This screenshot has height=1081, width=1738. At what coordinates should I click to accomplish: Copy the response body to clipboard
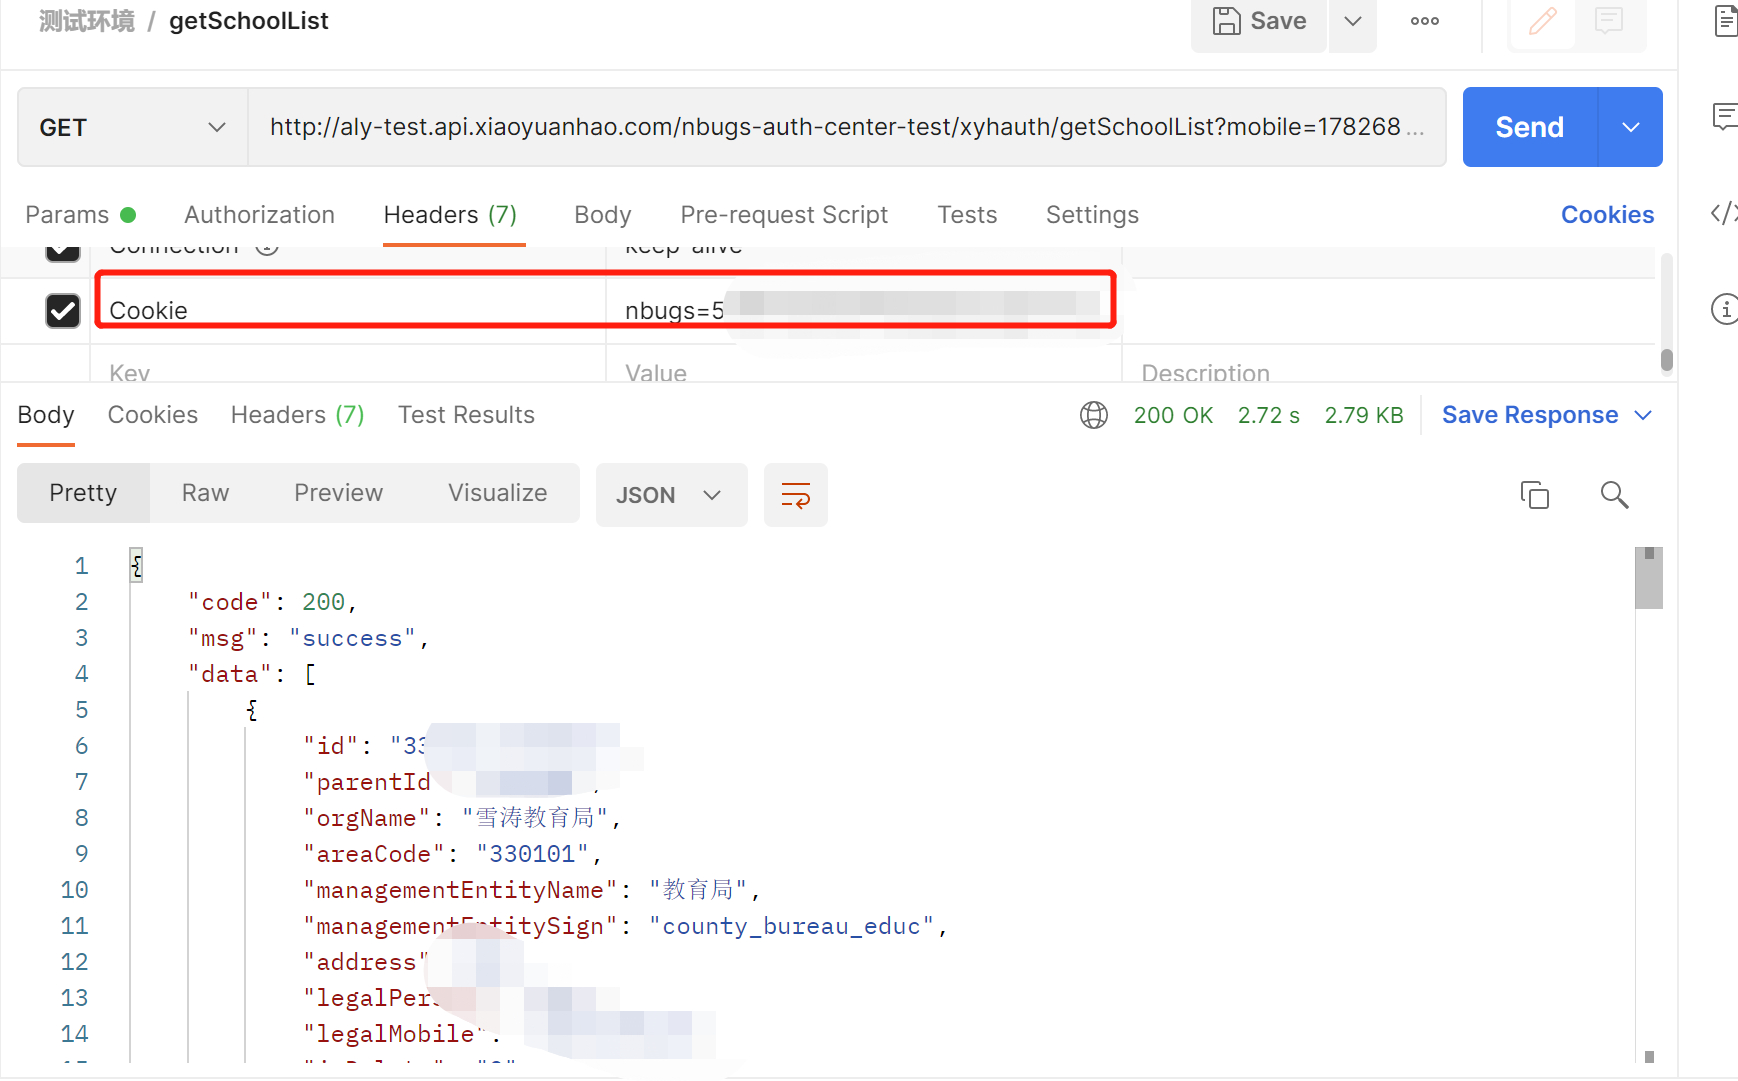[x=1535, y=494]
